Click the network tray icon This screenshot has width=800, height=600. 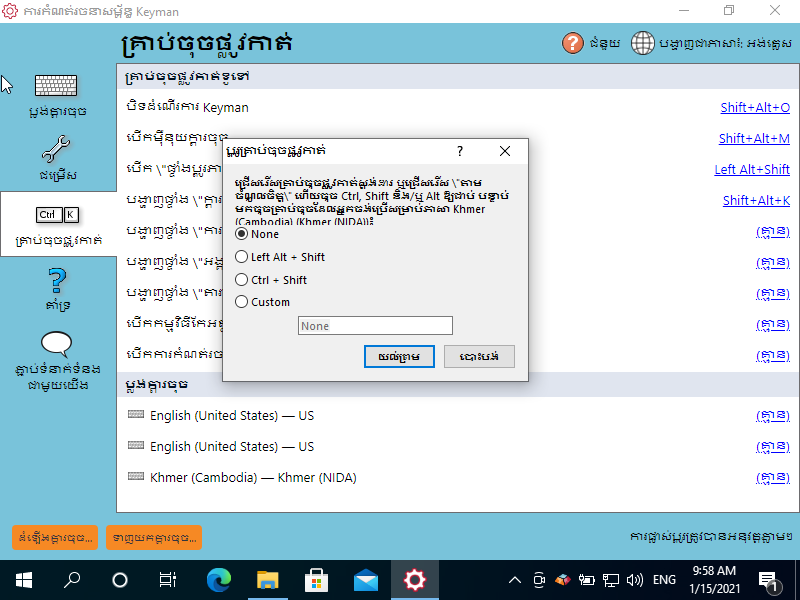click(611, 580)
